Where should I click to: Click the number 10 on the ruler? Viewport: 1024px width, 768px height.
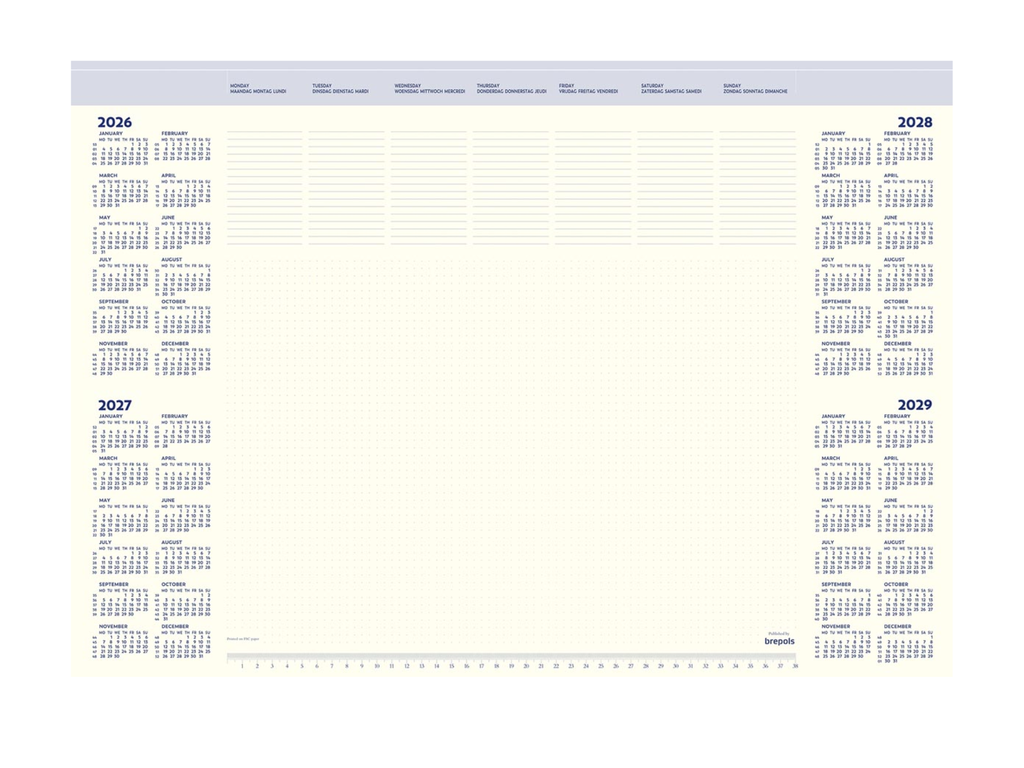[377, 666]
